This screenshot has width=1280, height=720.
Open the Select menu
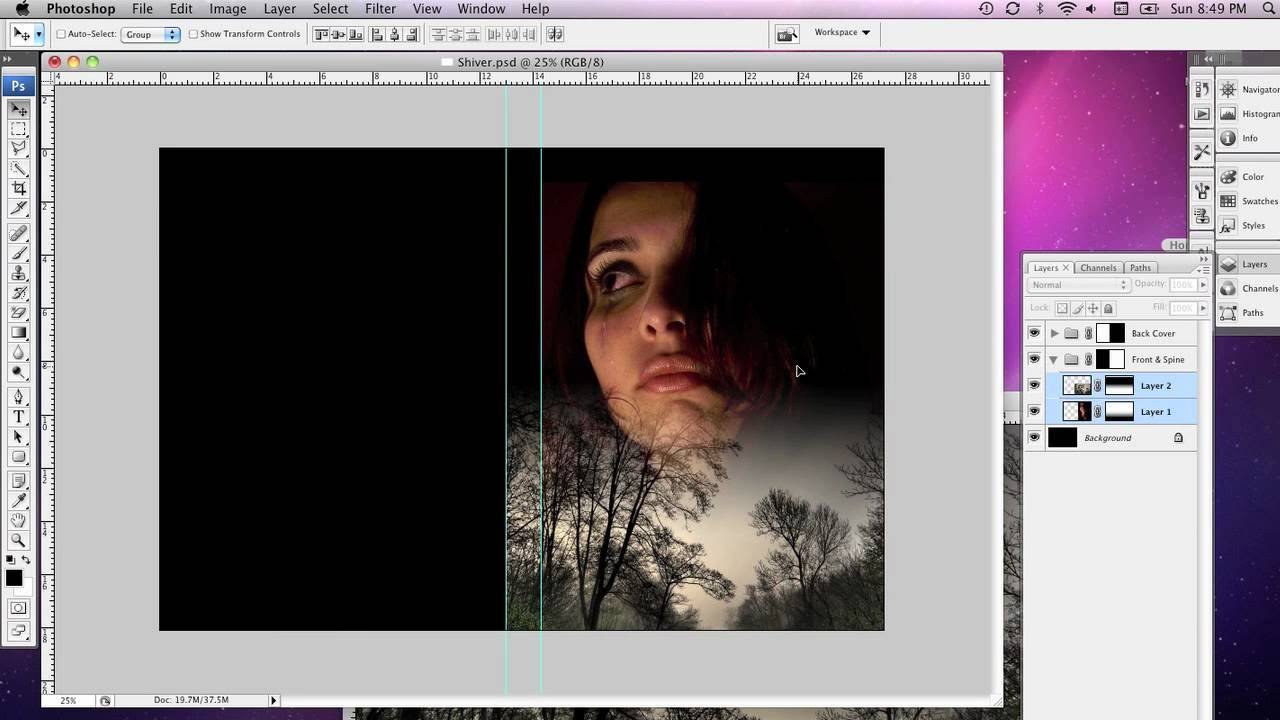(330, 9)
